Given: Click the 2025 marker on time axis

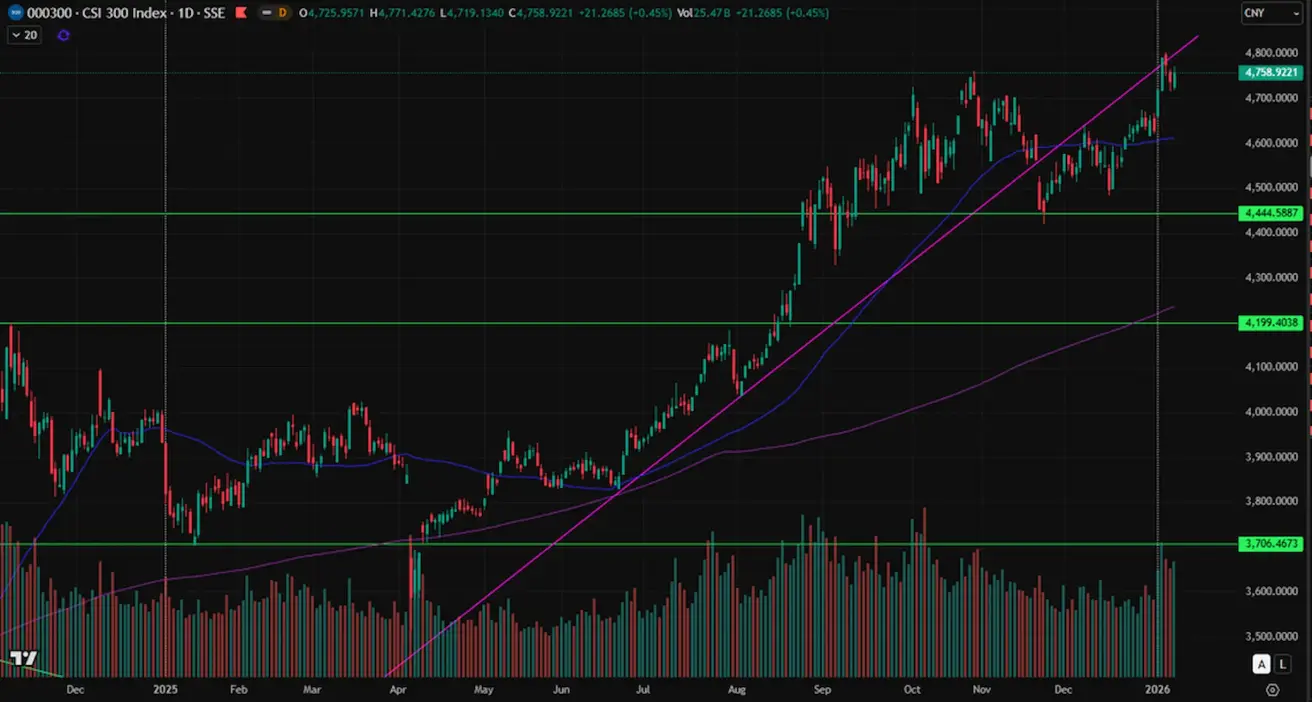Looking at the screenshot, I should 164,689.
